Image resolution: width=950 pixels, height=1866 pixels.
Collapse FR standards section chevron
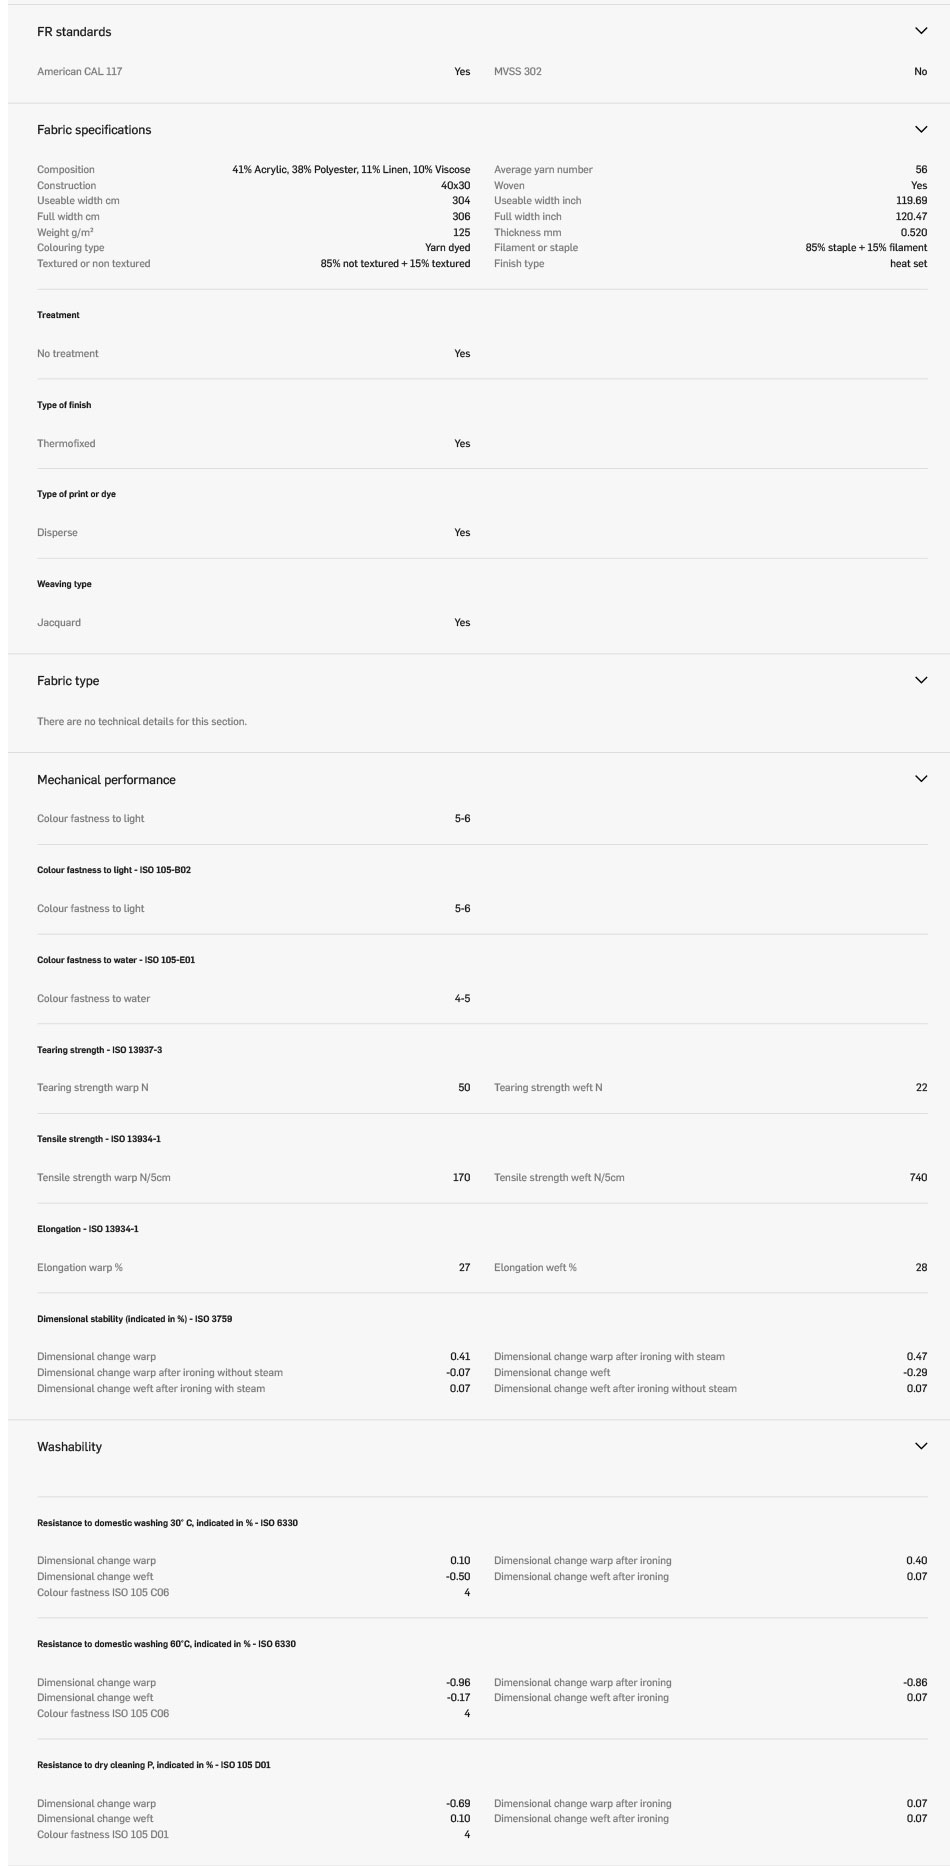921,31
